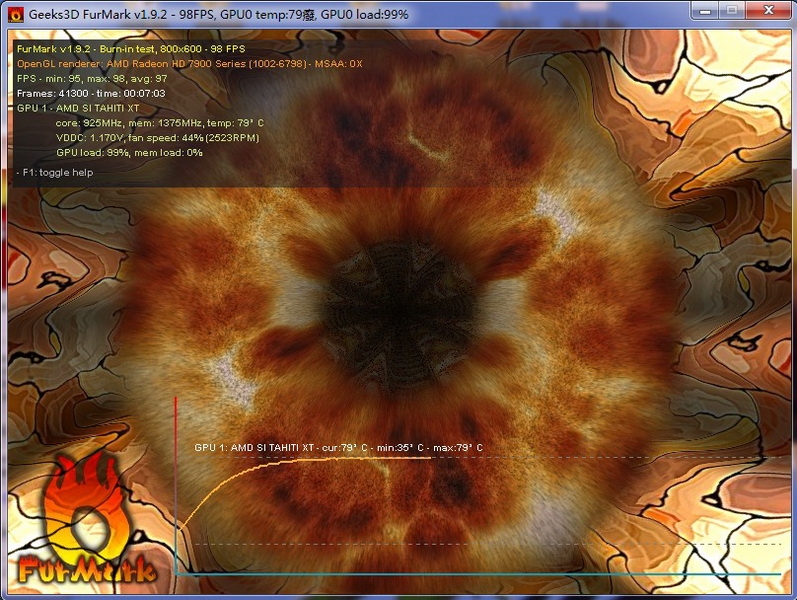The width and height of the screenshot is (797, 600).
Task: Click the 'FurMark v1.9.2 - Burn-in test' line
Action: click(131, 49)
